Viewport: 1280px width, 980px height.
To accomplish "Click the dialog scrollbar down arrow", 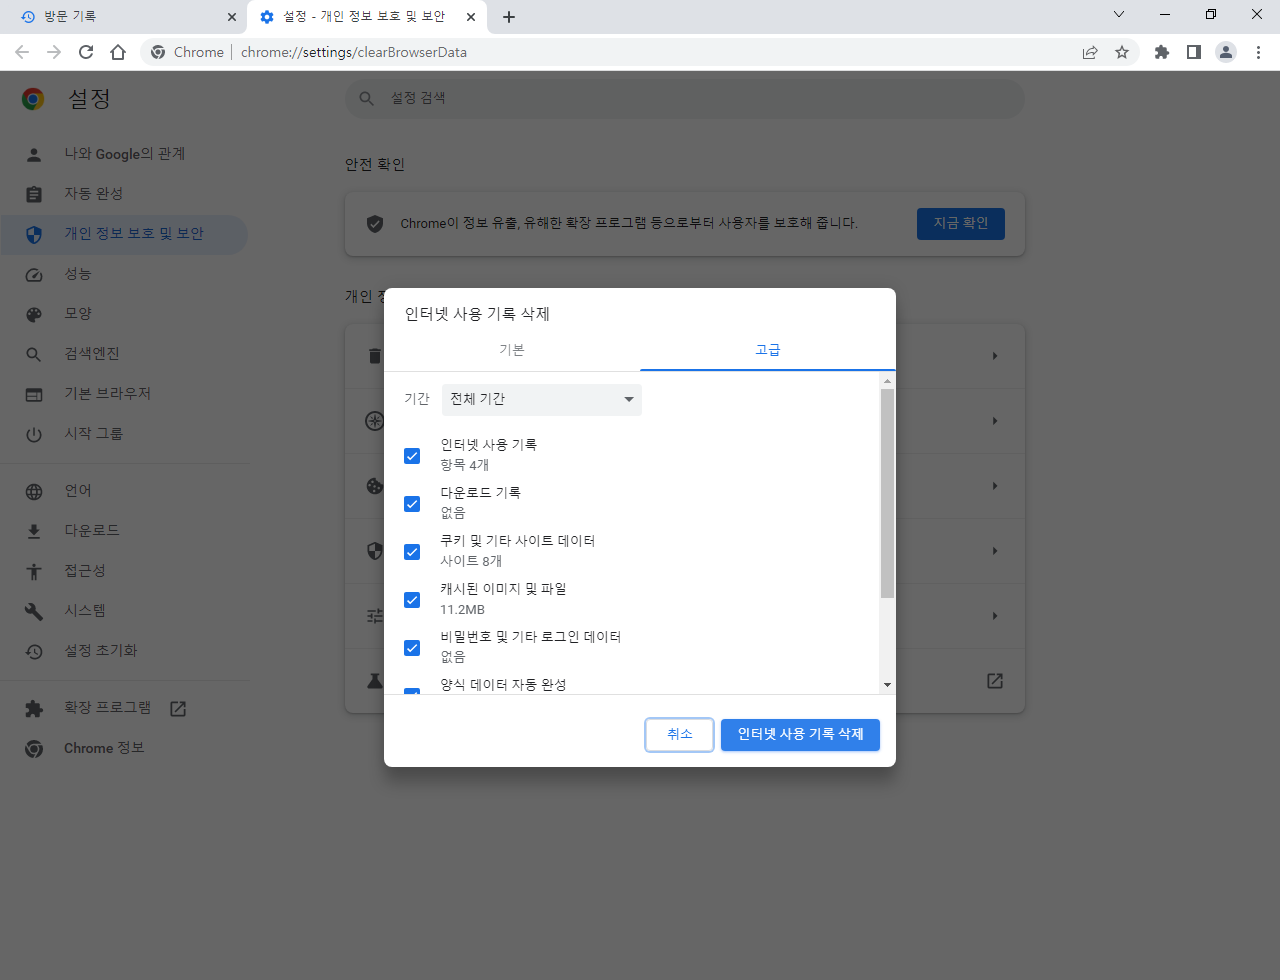I will (887, 685).
